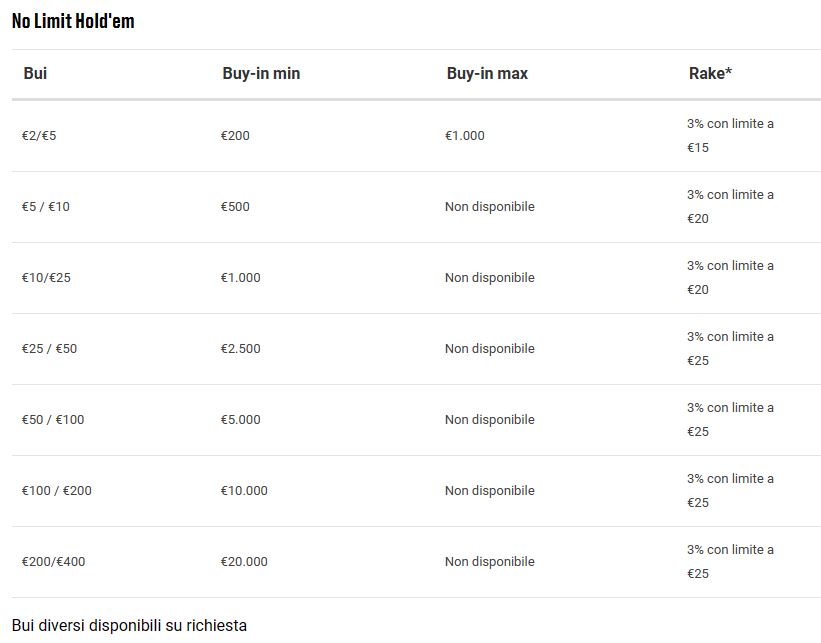Click the No Limit Hold'em heading
The image size is (821, 643).
pyautogui.click(x=73, y=21)
